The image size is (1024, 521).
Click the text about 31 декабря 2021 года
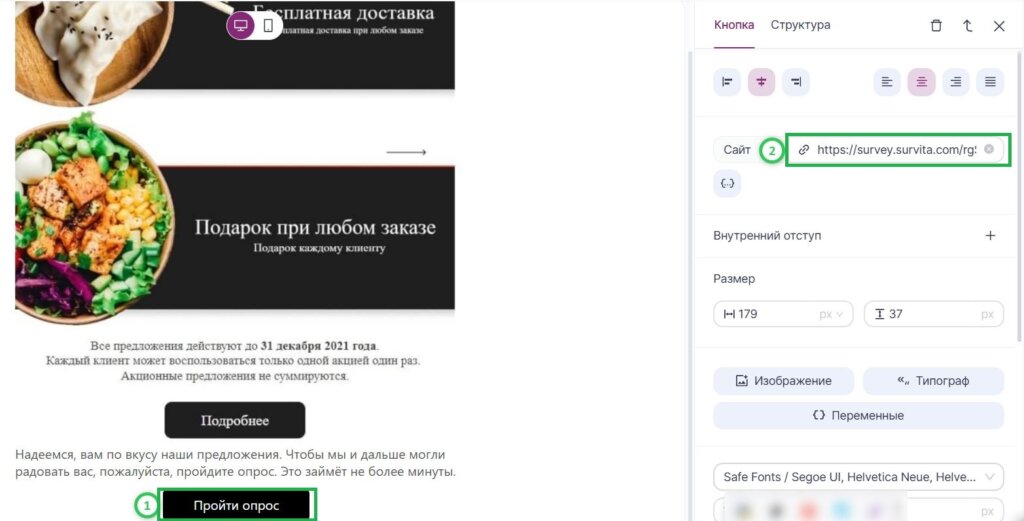click(x=234, y=346)
